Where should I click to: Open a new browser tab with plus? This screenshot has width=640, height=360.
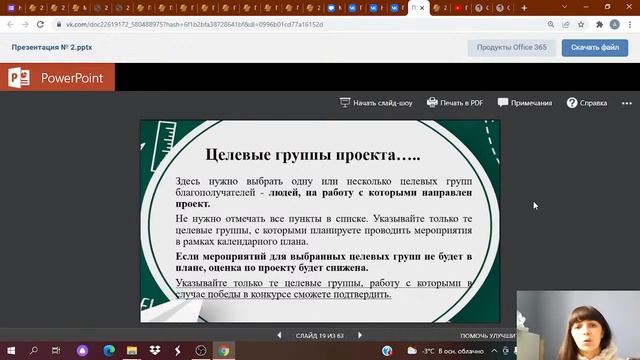point(524,8)
